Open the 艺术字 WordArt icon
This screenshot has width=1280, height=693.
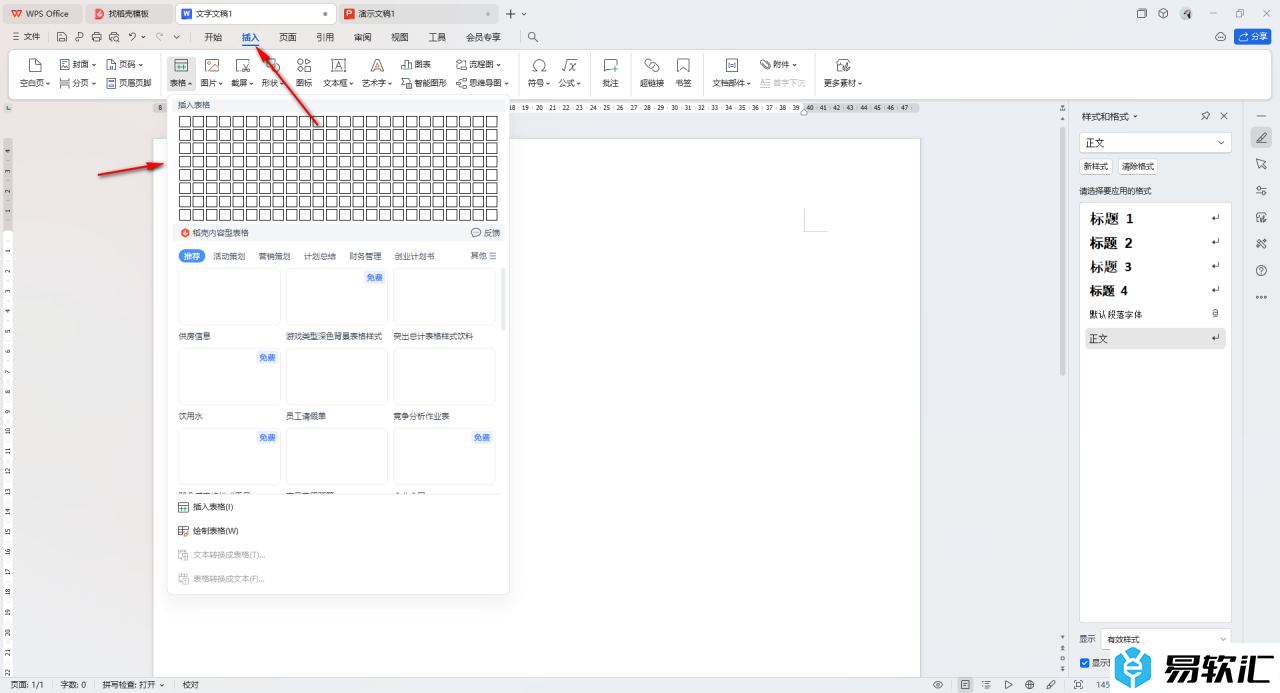tap(377, 65)
